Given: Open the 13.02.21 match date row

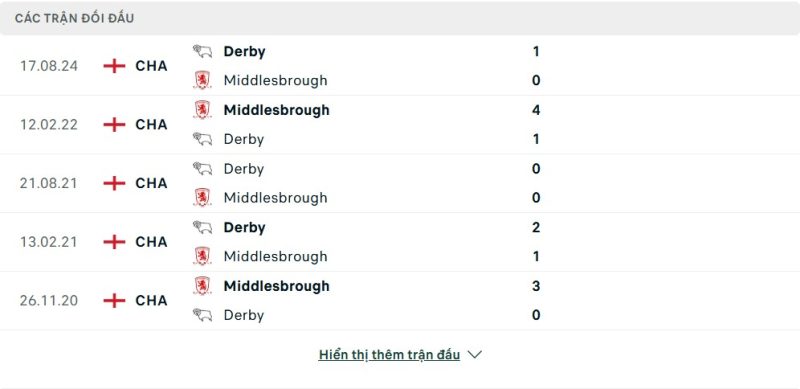Looking at the screenshot, I should pos(400,242).
